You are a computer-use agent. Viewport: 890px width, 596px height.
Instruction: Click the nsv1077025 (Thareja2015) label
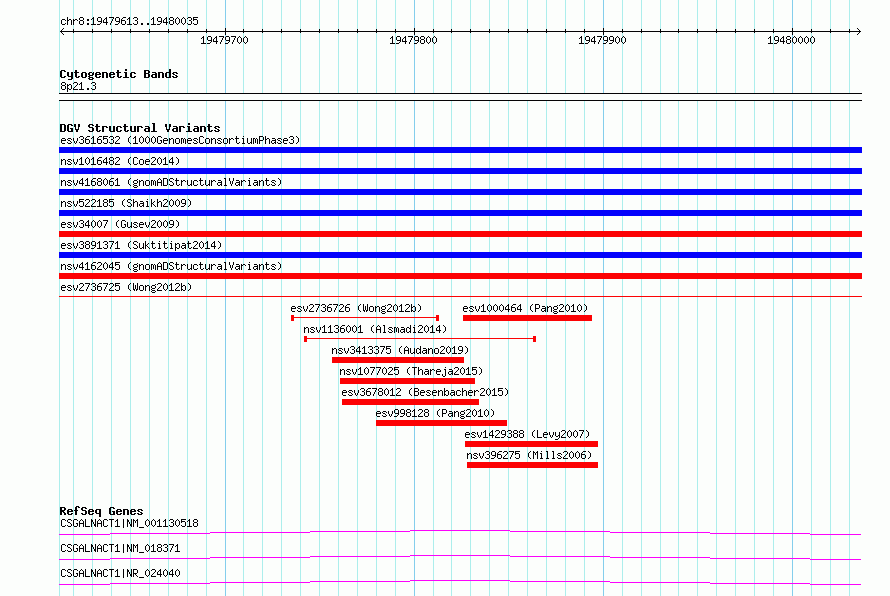(411, 371)
